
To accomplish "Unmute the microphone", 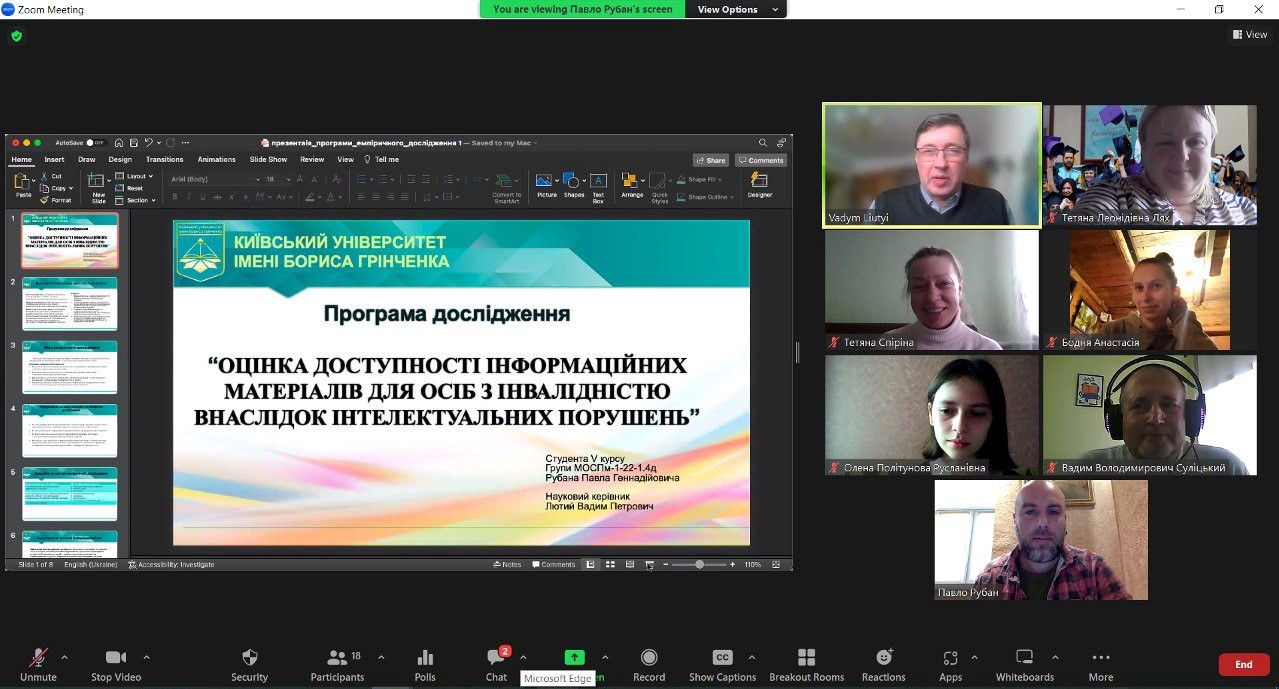I will click(38, 663).
